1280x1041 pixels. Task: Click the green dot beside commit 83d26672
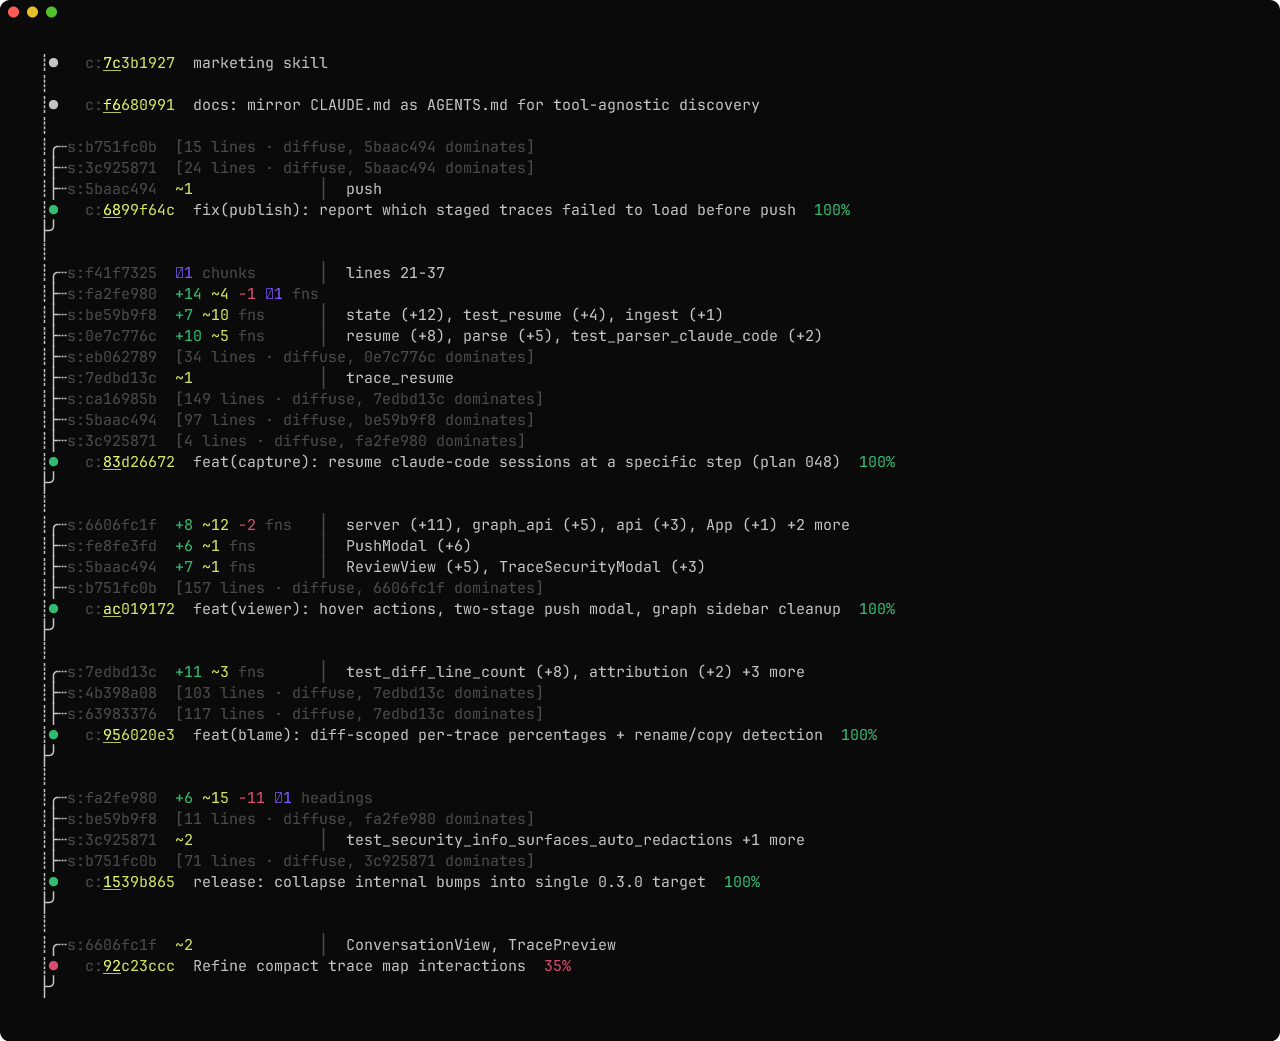click(53, 461)
